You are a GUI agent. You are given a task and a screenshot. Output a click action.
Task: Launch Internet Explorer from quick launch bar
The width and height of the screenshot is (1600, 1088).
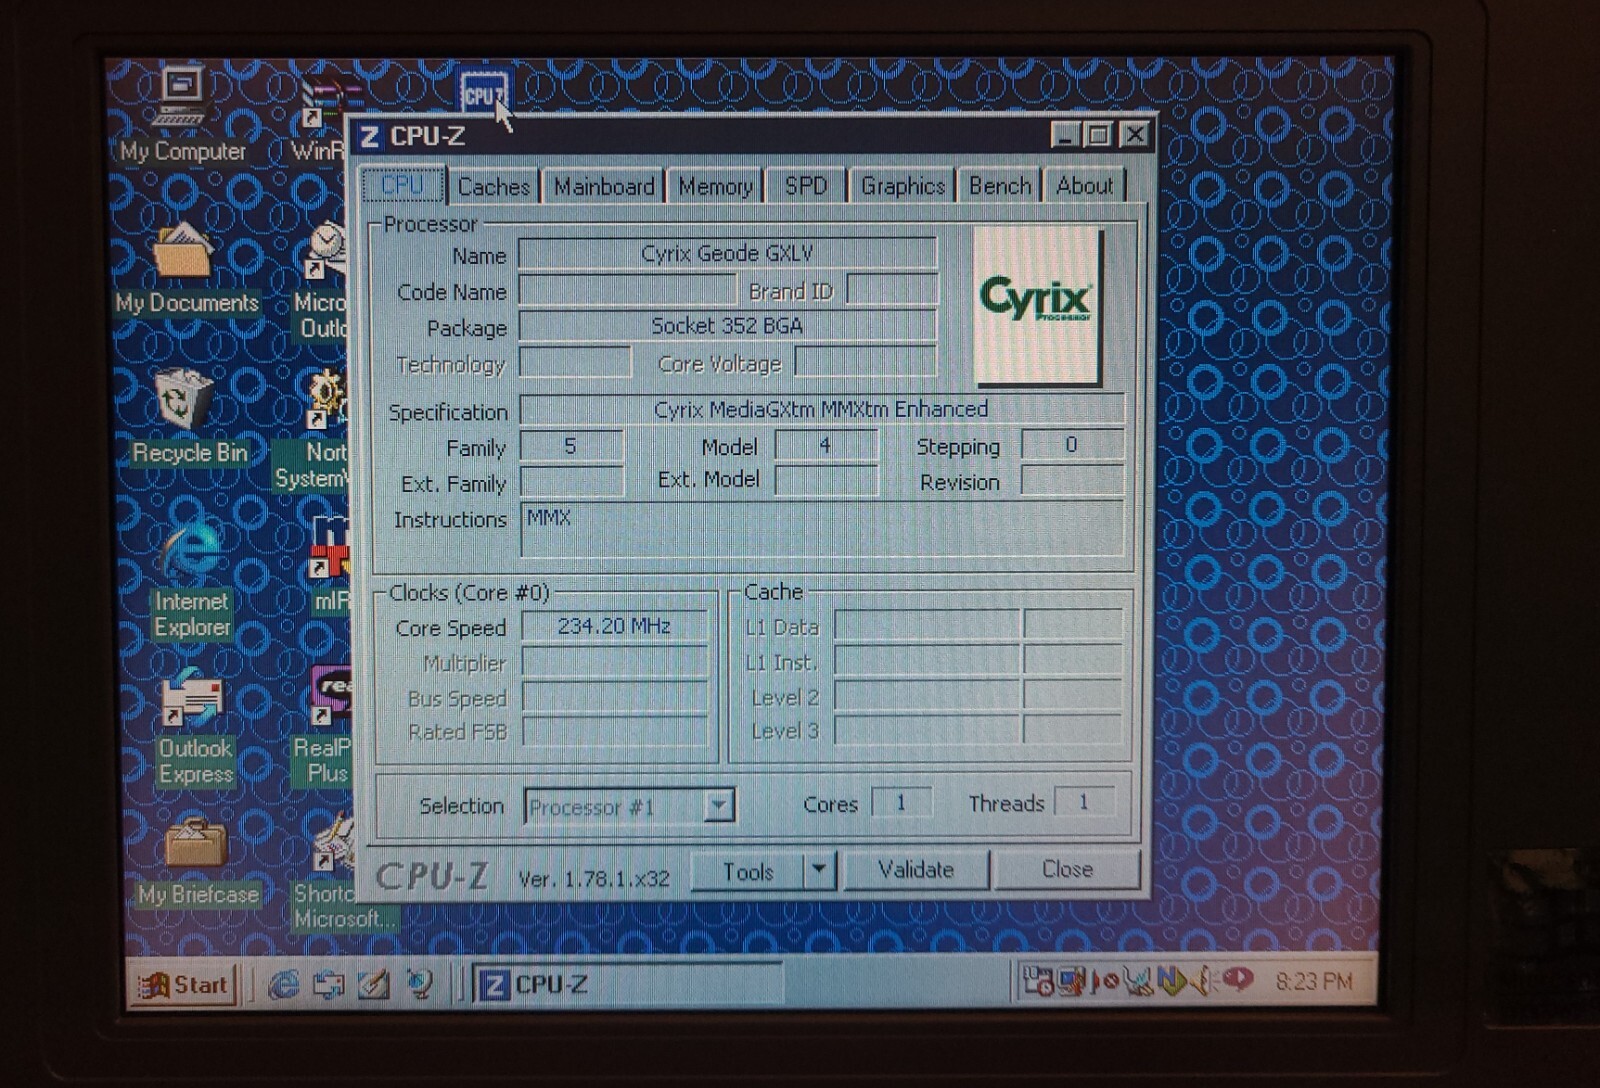[284, 985]
